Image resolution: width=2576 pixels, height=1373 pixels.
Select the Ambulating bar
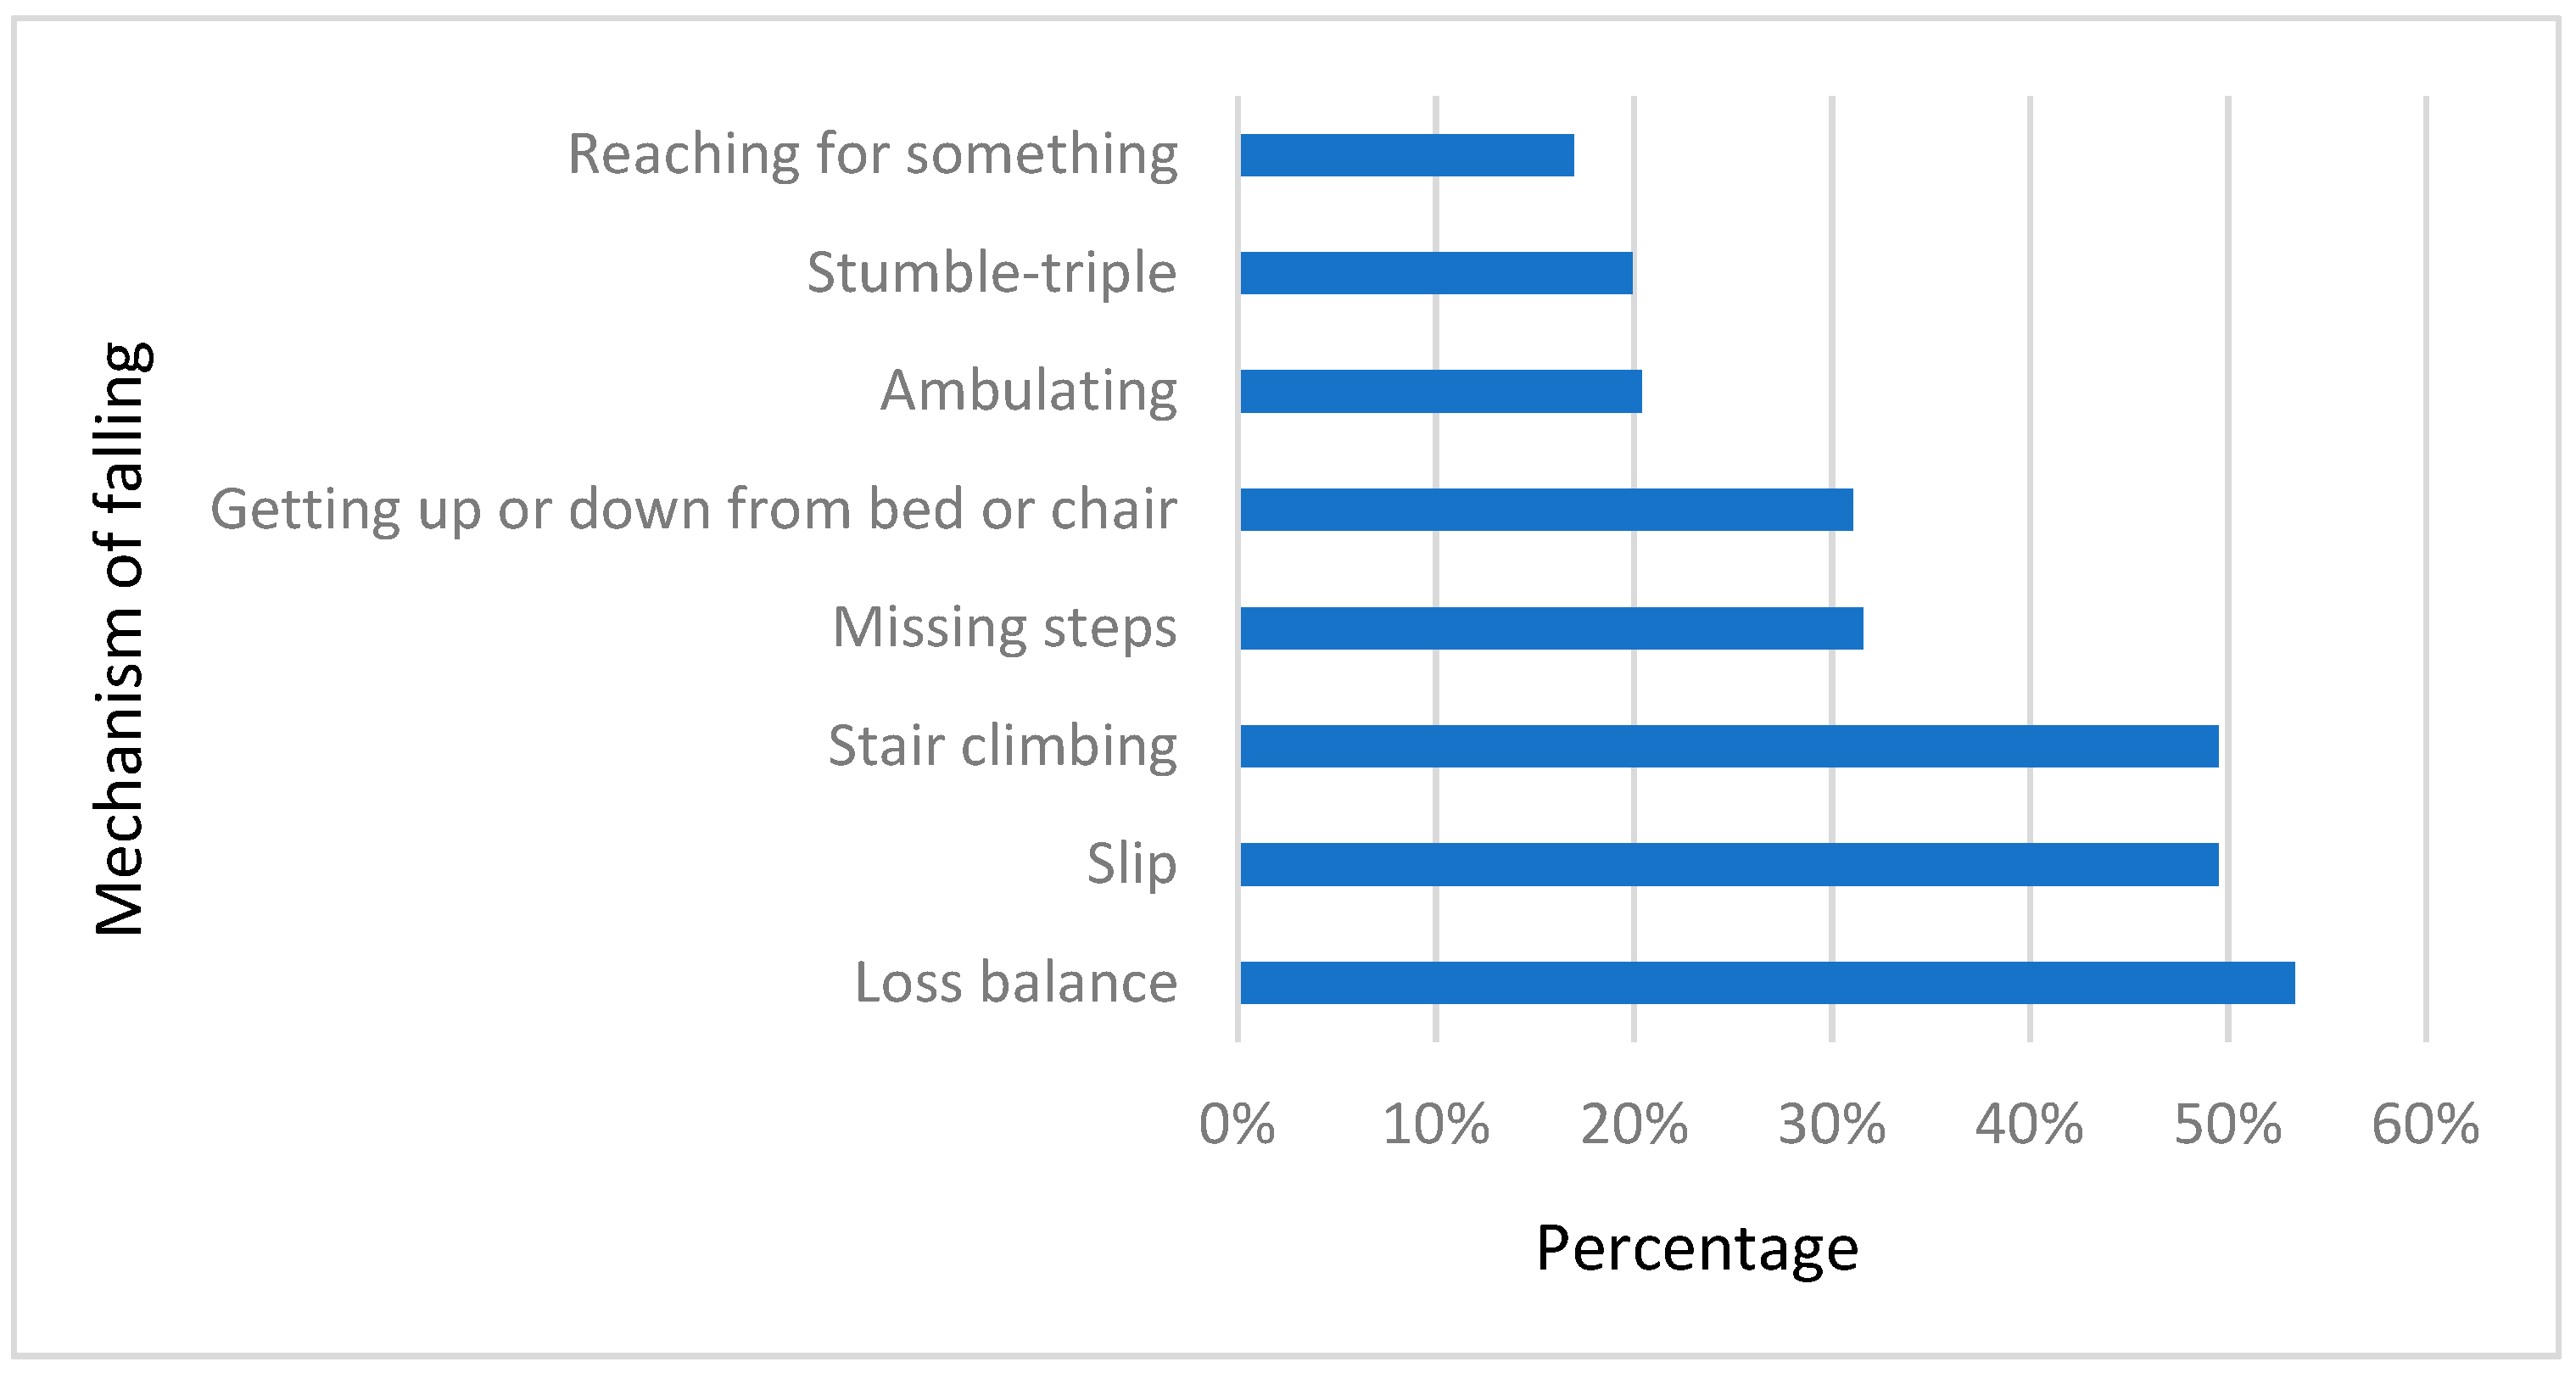click(x=1440, y=391)
